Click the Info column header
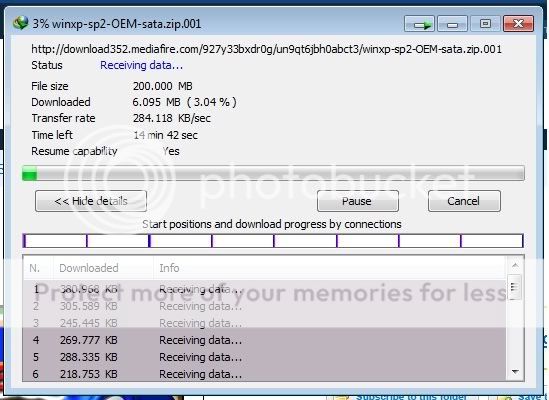This screenshot has width=549, height=400. tap(329, 268)
